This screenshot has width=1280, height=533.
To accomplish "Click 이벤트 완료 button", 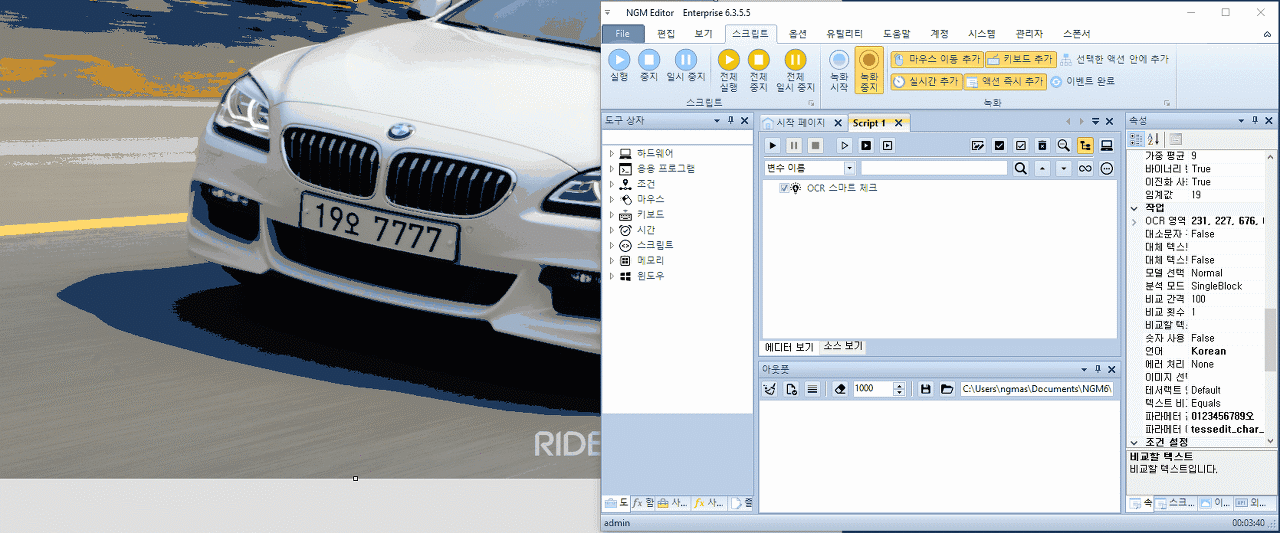I will 1082,81.
